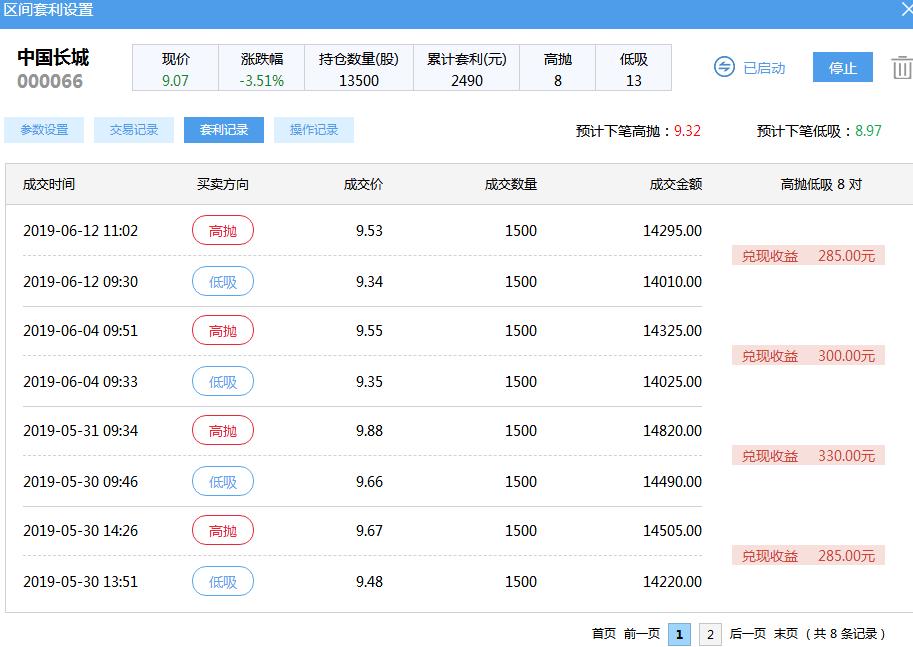Click the 高抛 badge dated 2019-05-31
The height and width of the screenshot is (647, 913).
(x=222, y=431)
